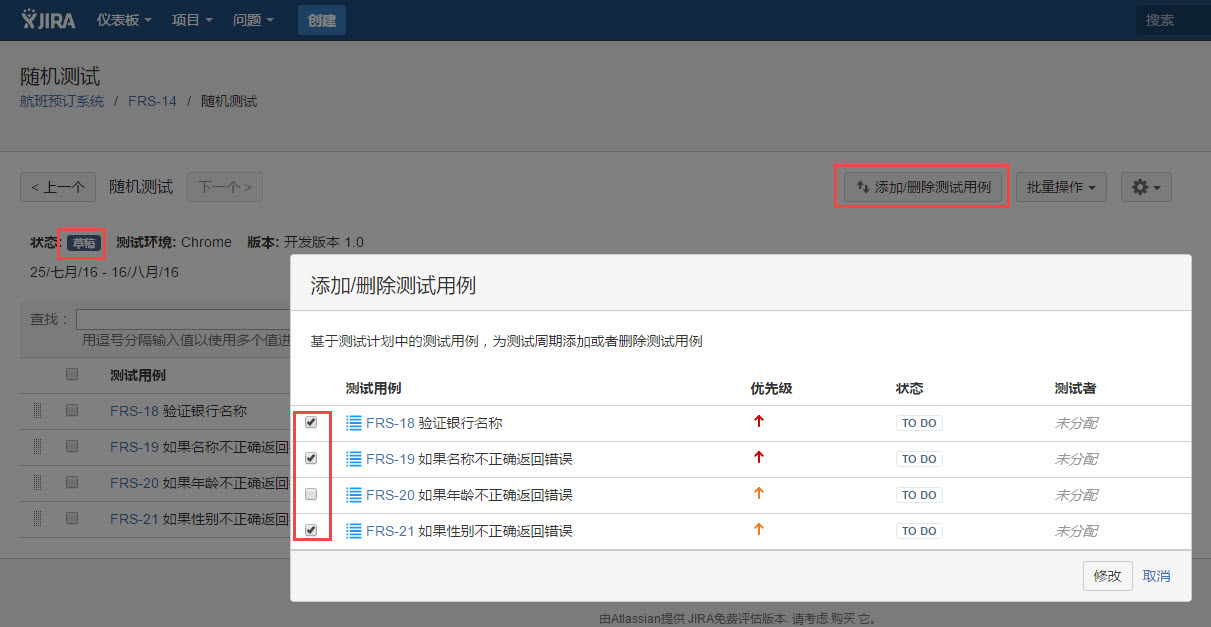The image size is (1211, 627).
Task: Open FRS-21 link in background list
Action: coord(134,519)
